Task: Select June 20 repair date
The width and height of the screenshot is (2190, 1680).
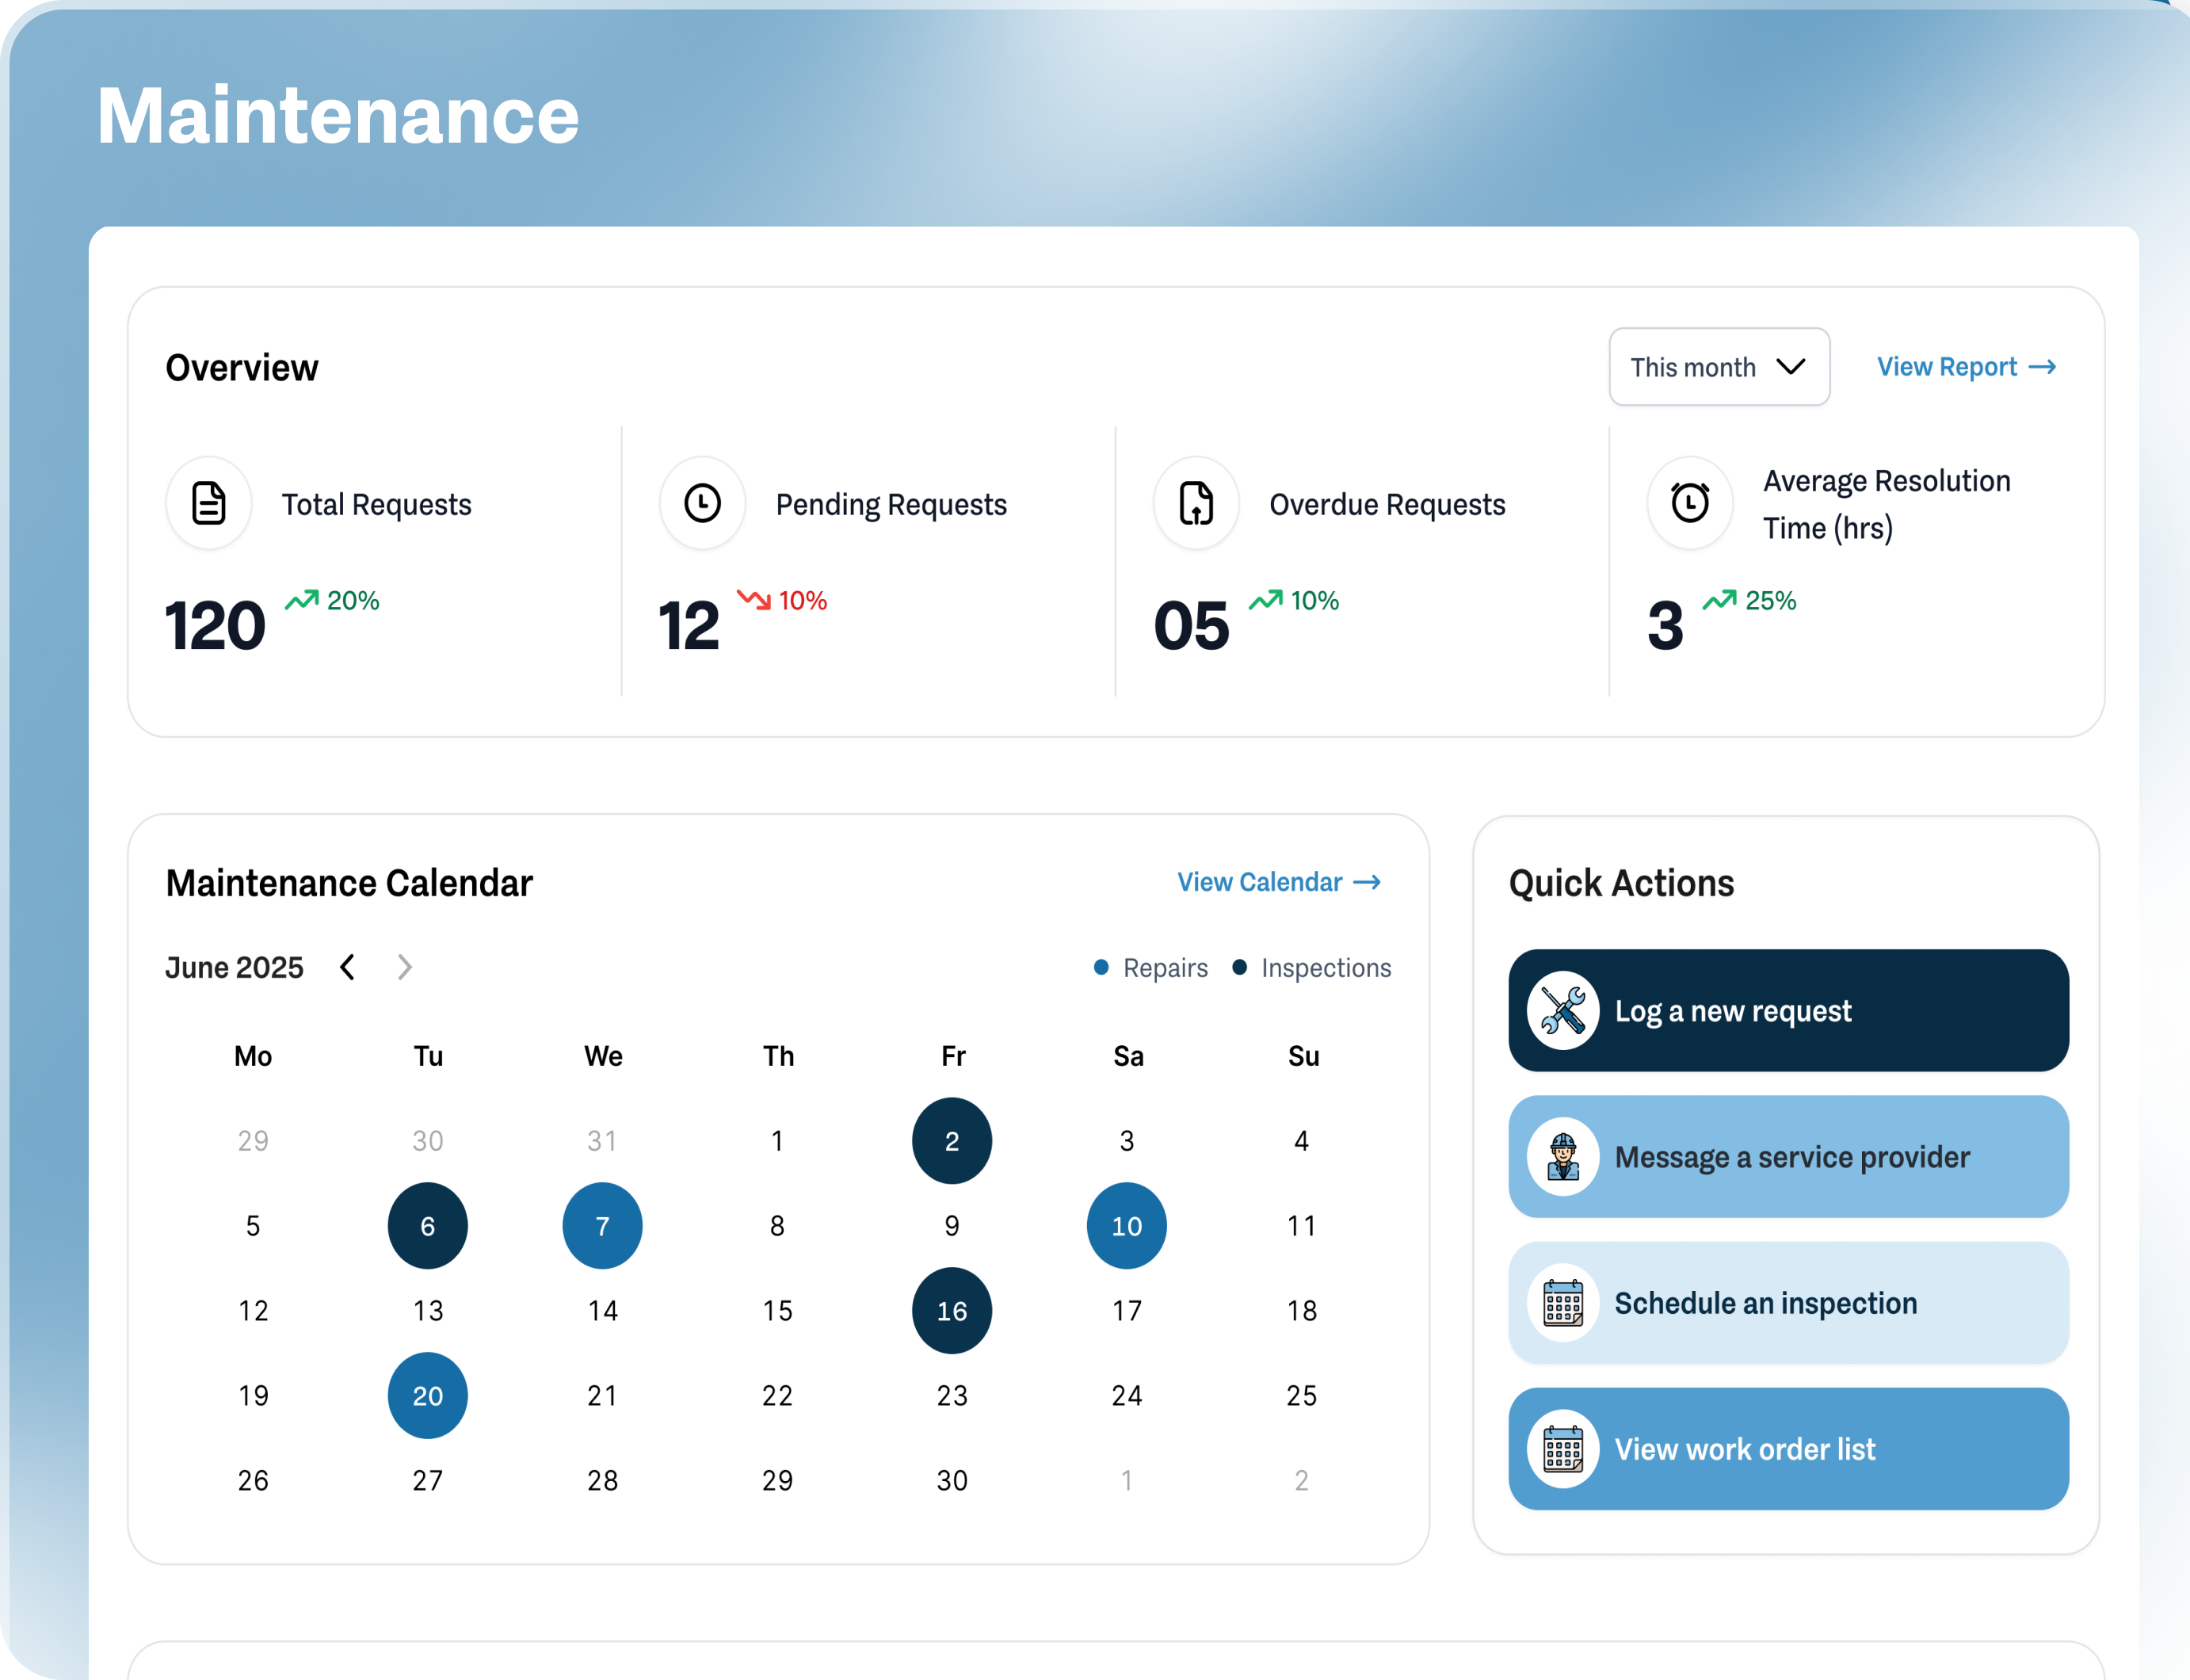Action: click(428, 1396)
